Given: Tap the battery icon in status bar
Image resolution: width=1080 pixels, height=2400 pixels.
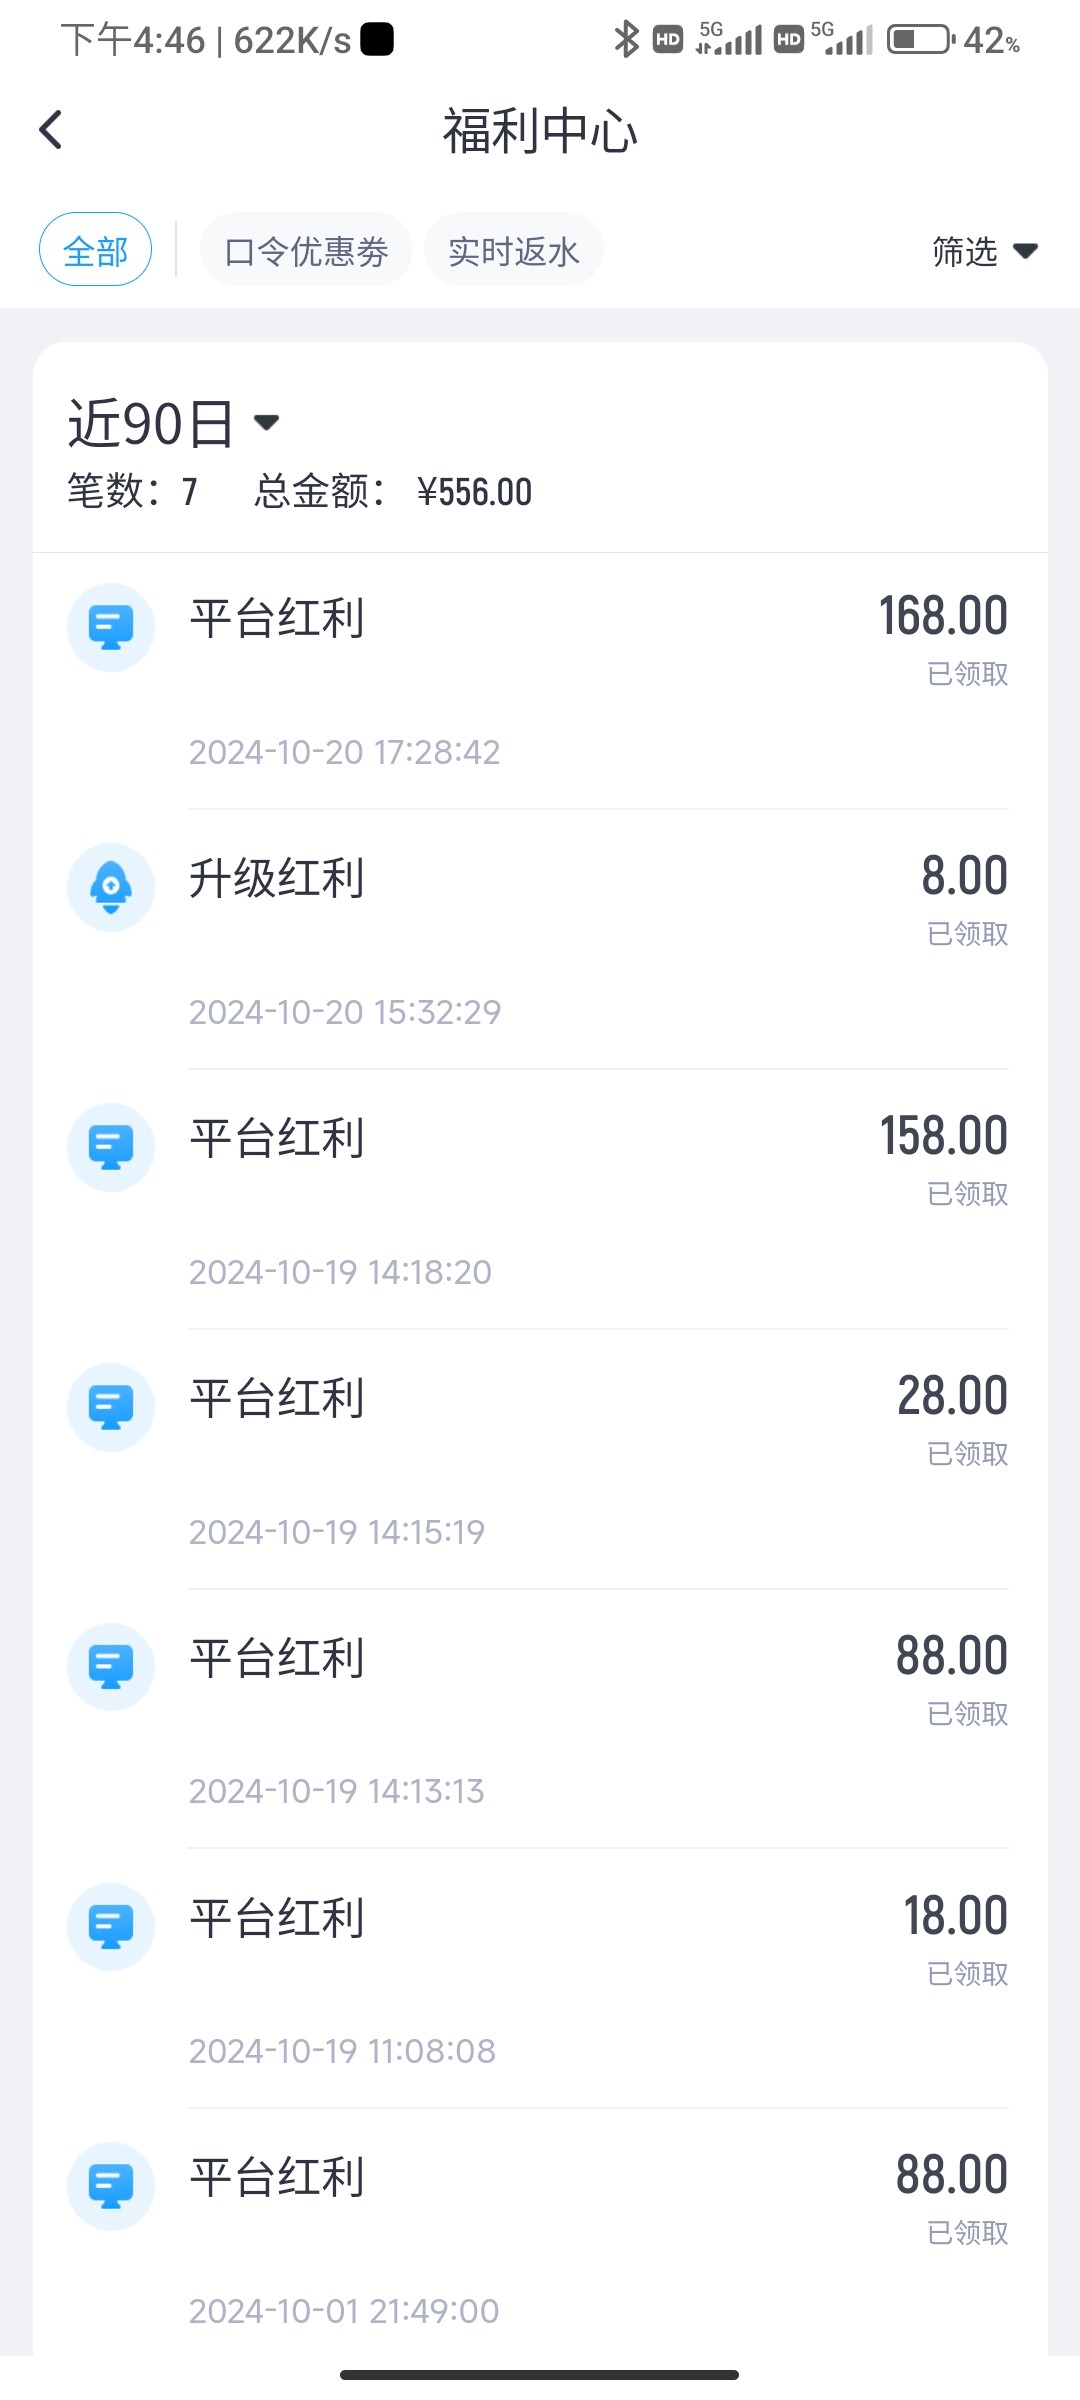Looking at the screenshot, I should [919, 40].
